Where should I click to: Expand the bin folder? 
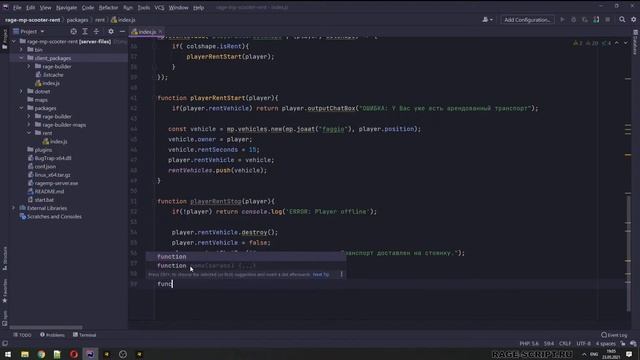(x=21, y=50)
